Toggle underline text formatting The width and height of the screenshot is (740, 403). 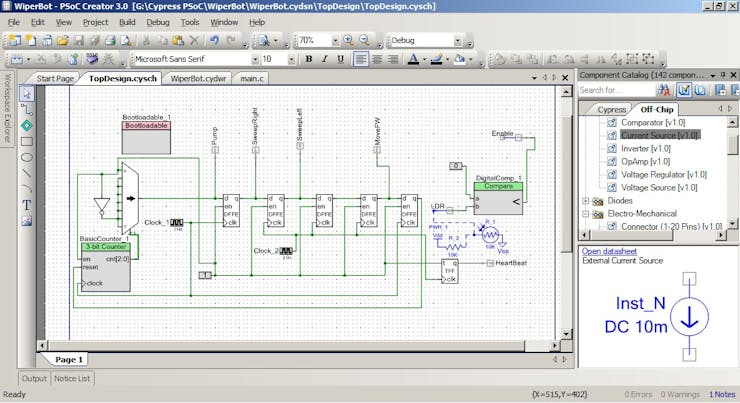pos(340,59)
